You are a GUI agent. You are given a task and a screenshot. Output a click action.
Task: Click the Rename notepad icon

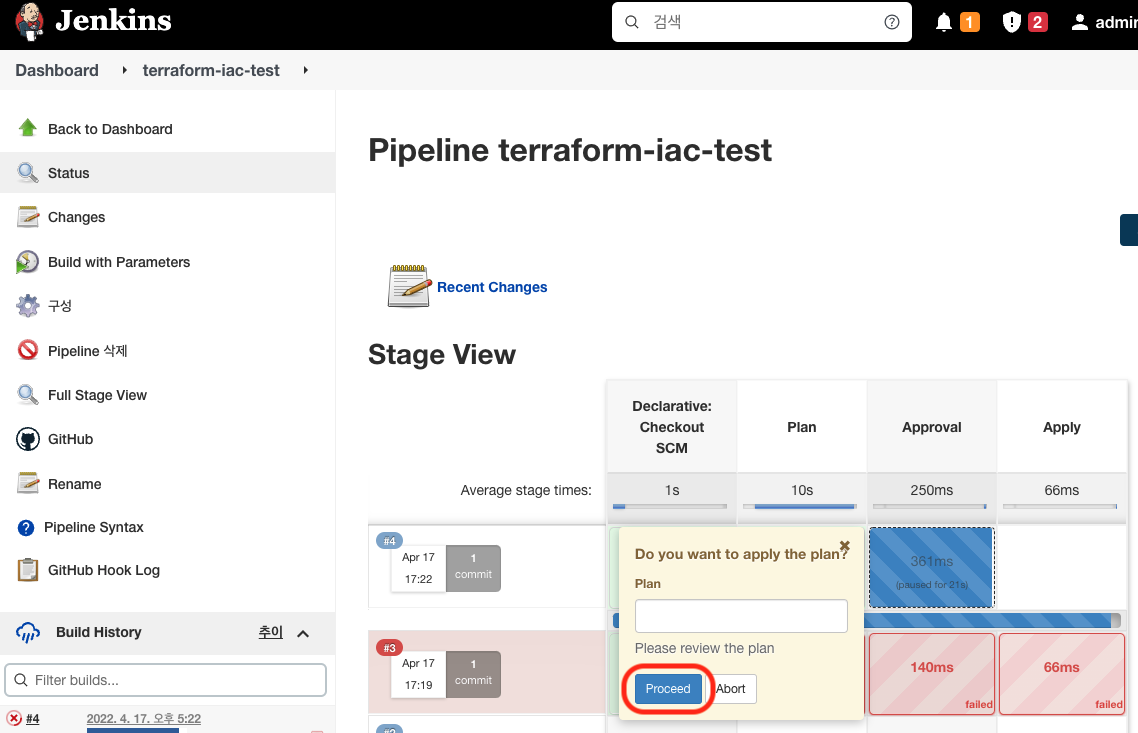pos(28,483)
